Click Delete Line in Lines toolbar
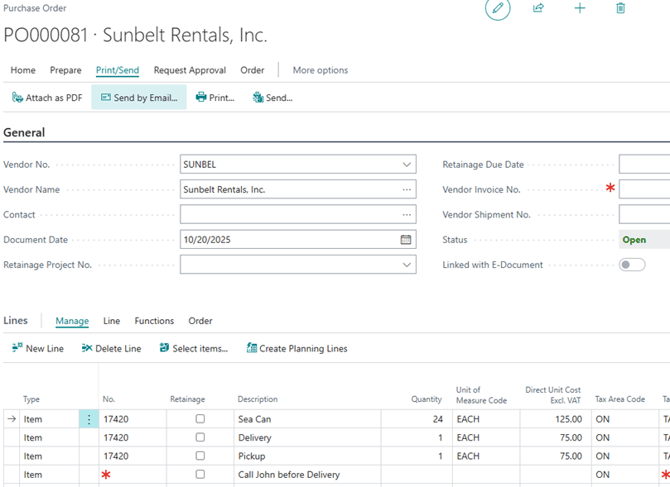This screenshot has height=487, width=670. (111, 348)
